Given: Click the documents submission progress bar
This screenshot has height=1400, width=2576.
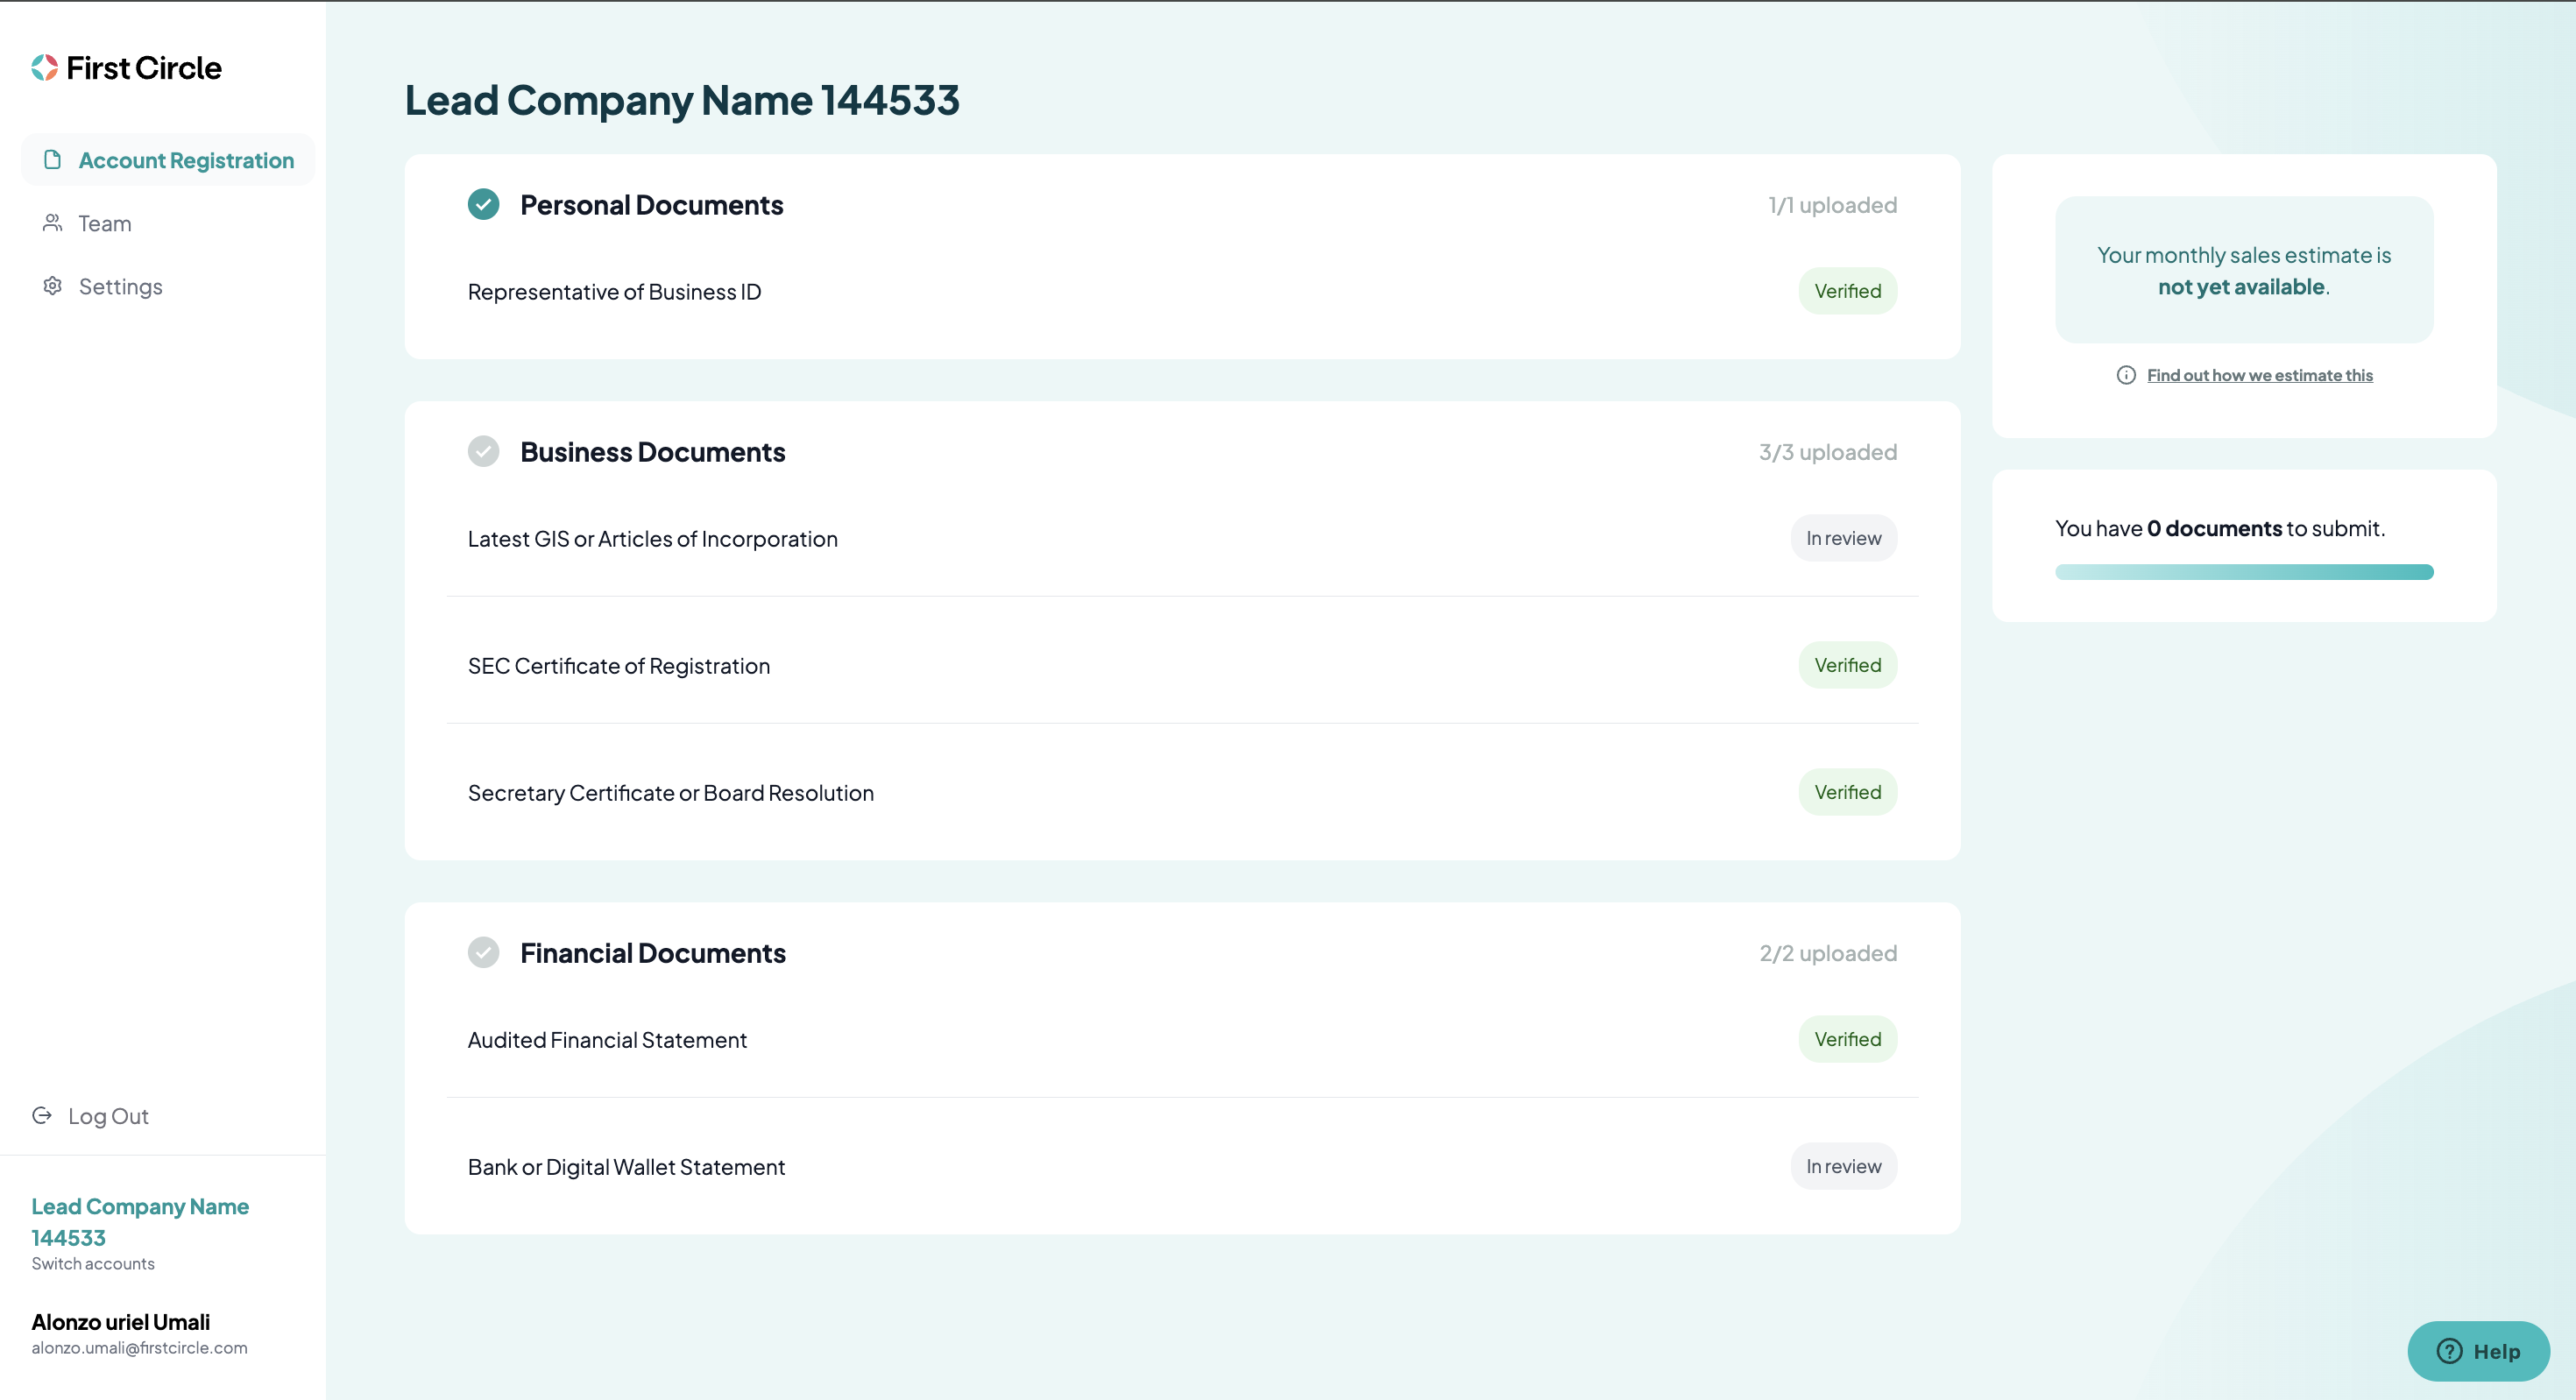Looking at the screenshot, I should point(2244,572).
